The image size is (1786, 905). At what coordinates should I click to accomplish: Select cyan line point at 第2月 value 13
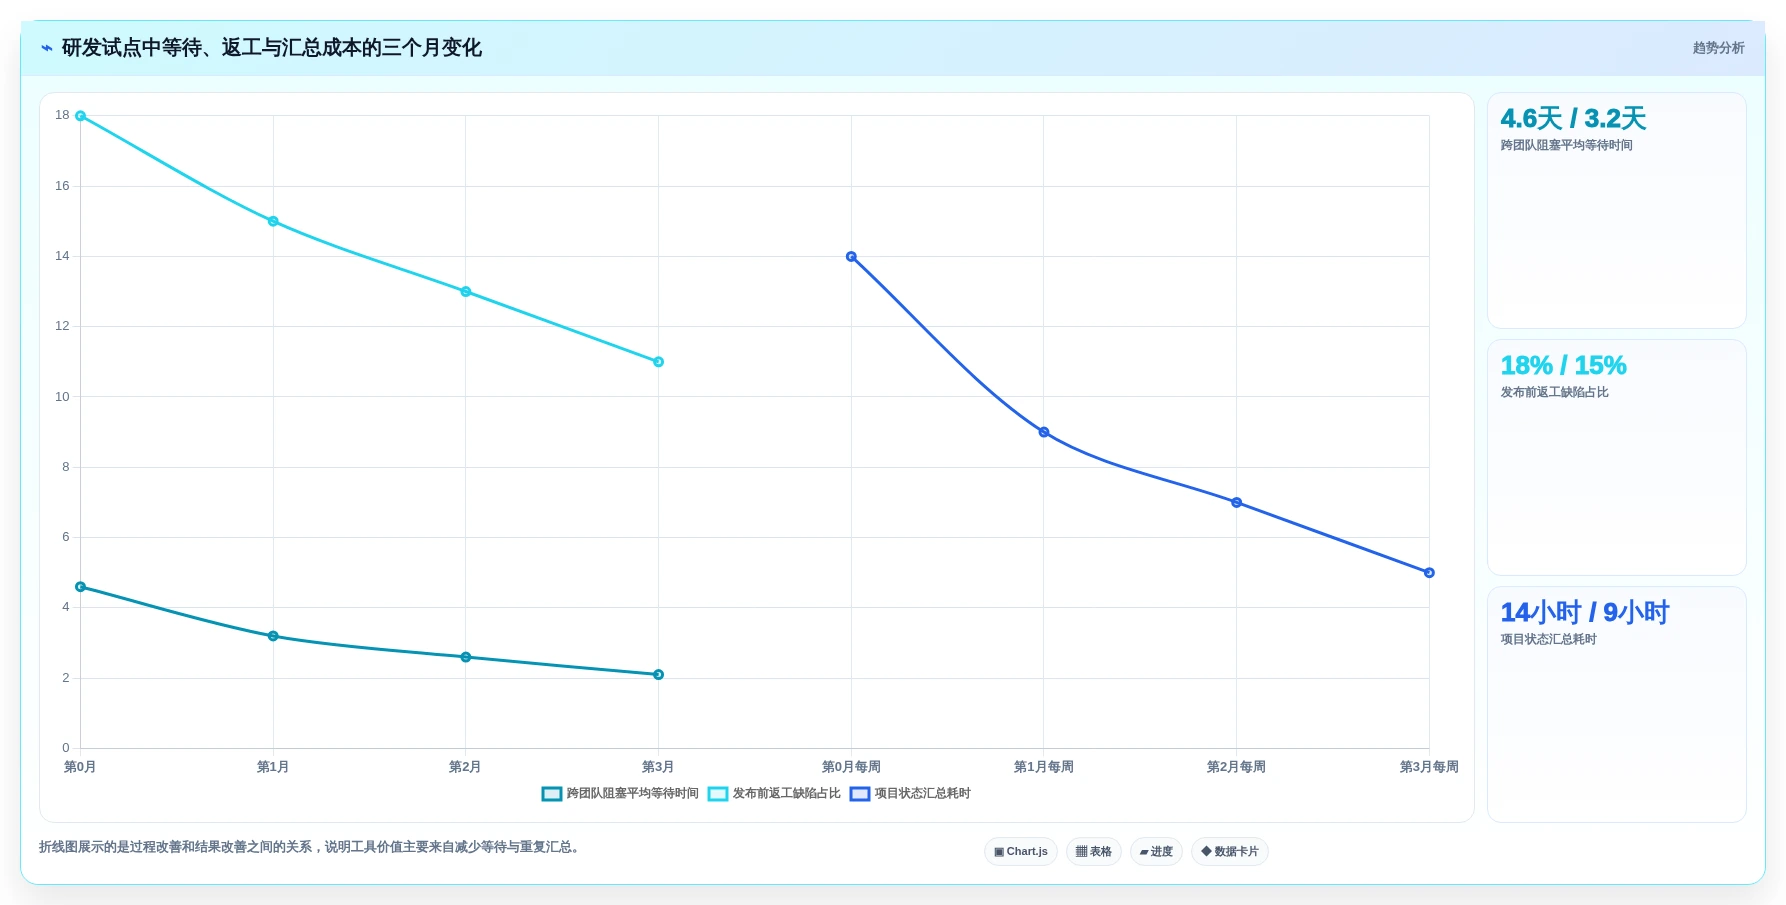point(466,292)
